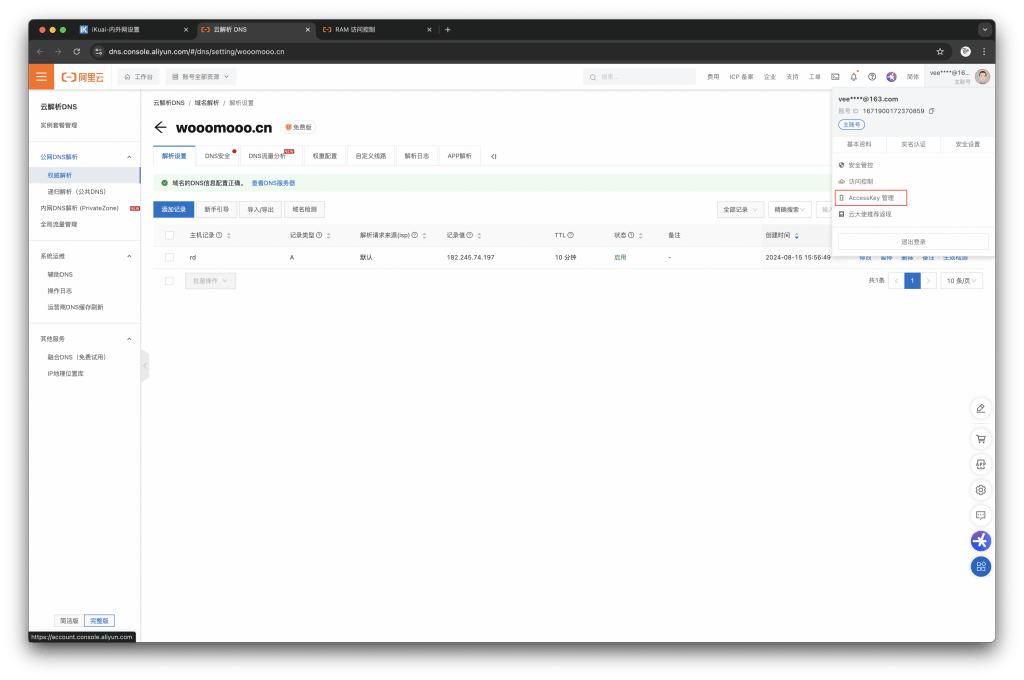Select the checkbox for the rd record
Image resolution: width=1024 pixels, height=680 pixels.
pos(170,257)
